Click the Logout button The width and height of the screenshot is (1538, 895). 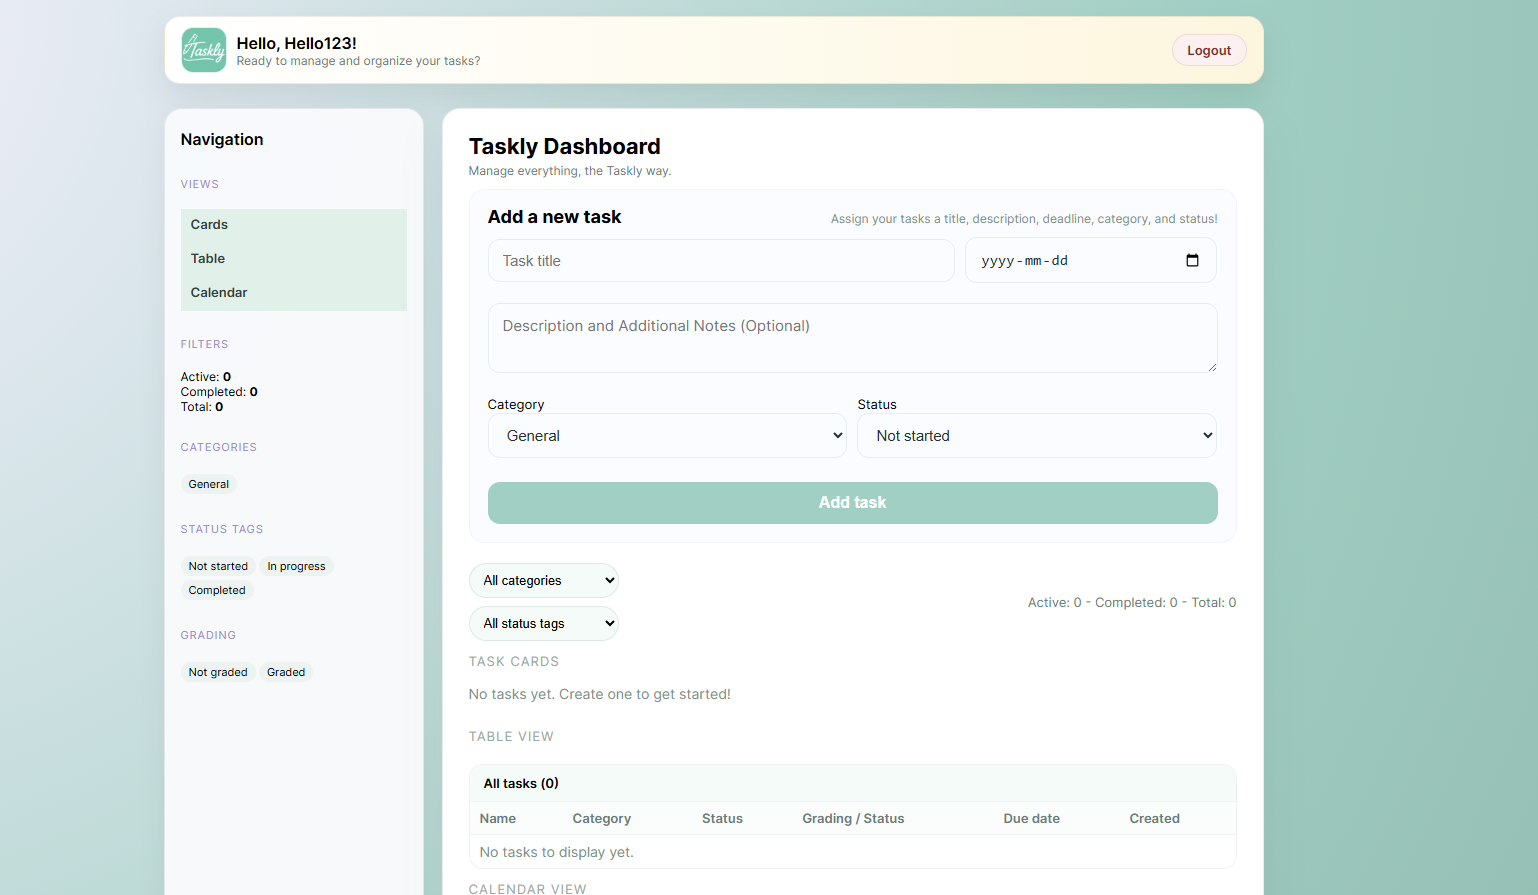[x=1209, y=50]
